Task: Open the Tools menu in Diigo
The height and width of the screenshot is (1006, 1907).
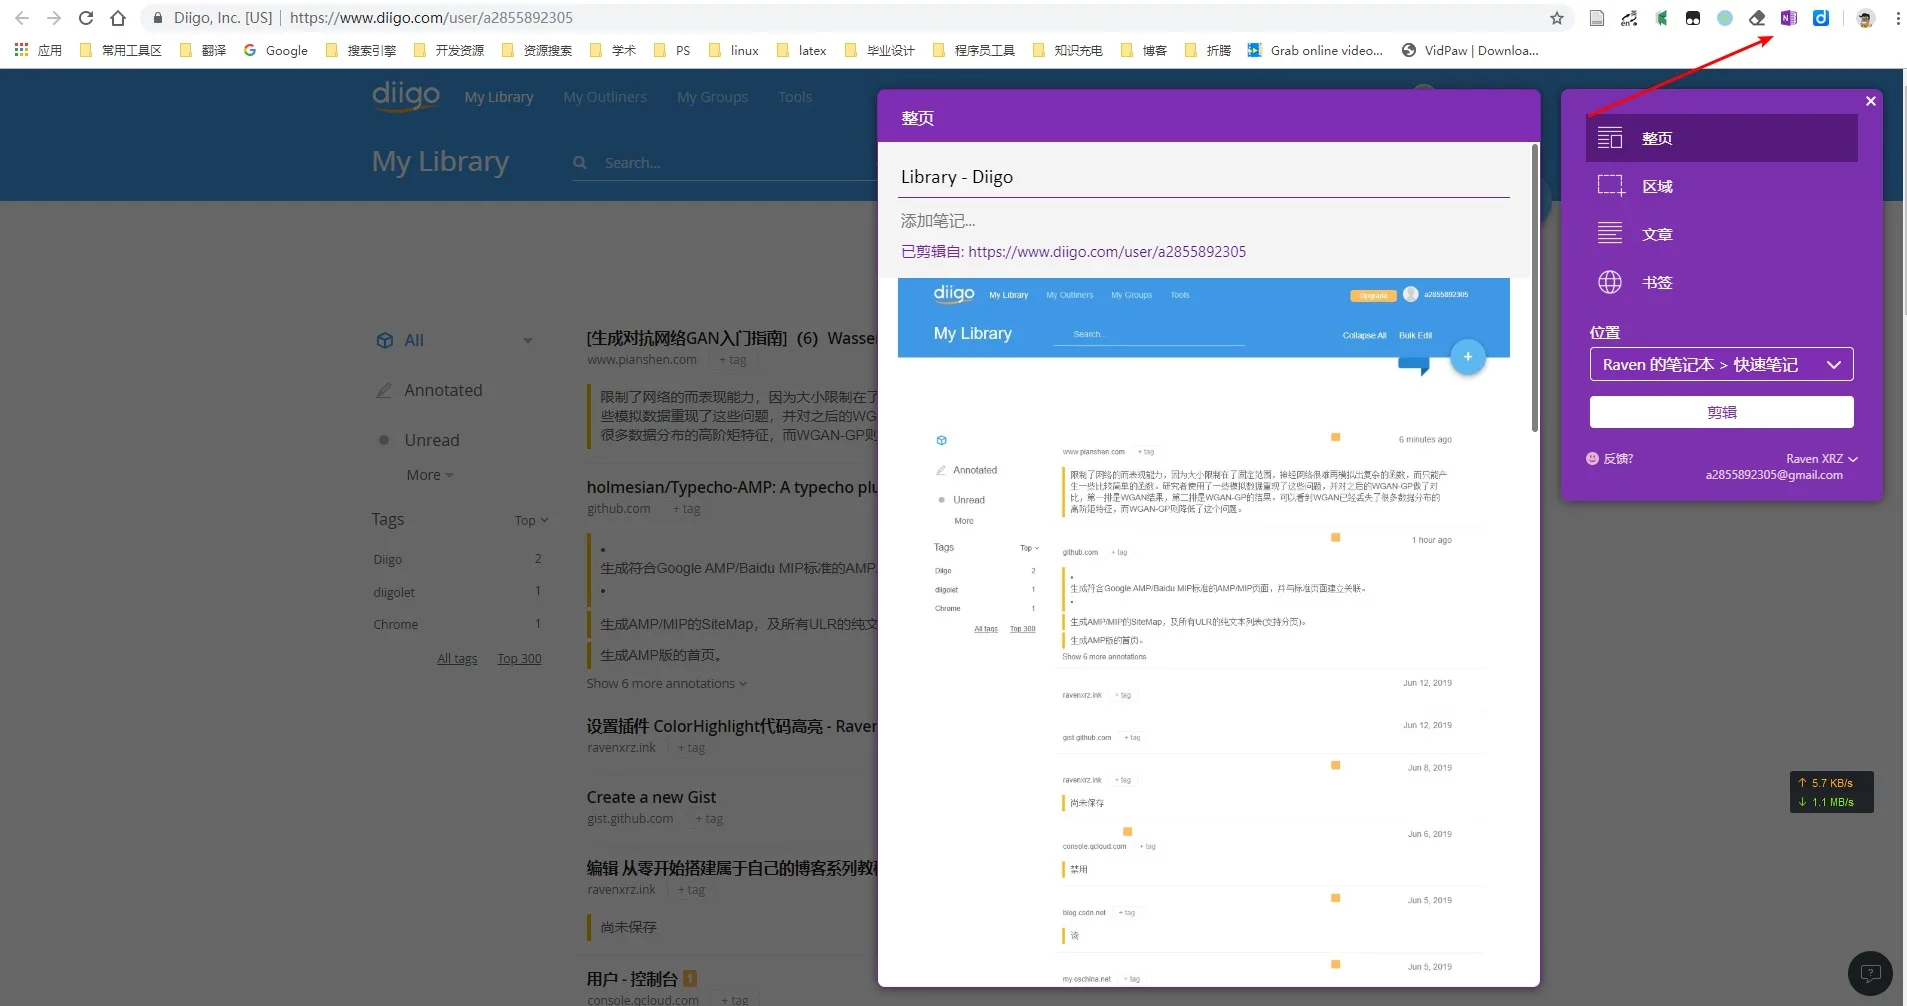Action: (x=795, y=97)
